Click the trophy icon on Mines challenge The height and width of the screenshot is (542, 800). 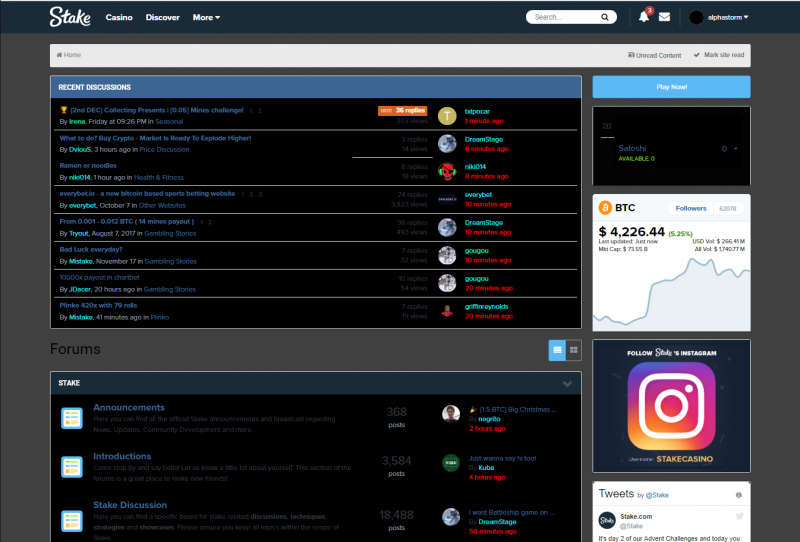(64, 110)
